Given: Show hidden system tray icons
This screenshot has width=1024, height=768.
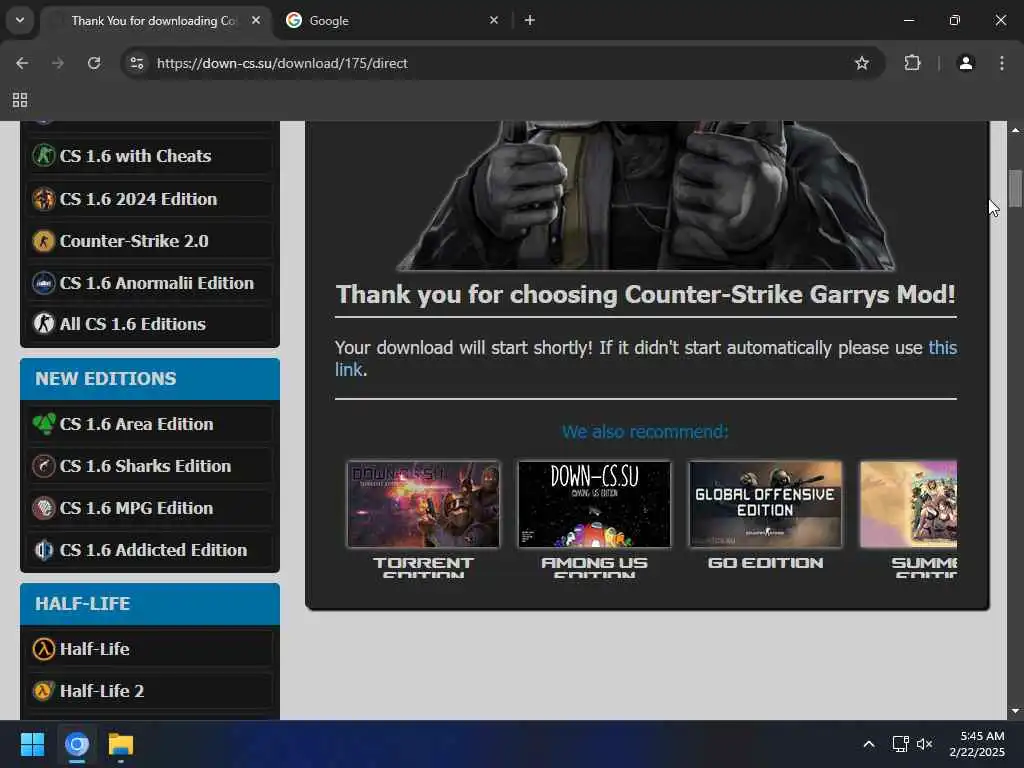Looking at the screenshot, I should (x=869, y=744).
